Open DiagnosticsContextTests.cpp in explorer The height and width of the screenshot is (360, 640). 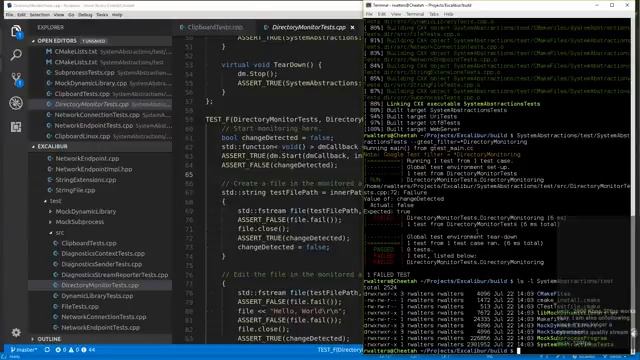pos(103,253)
